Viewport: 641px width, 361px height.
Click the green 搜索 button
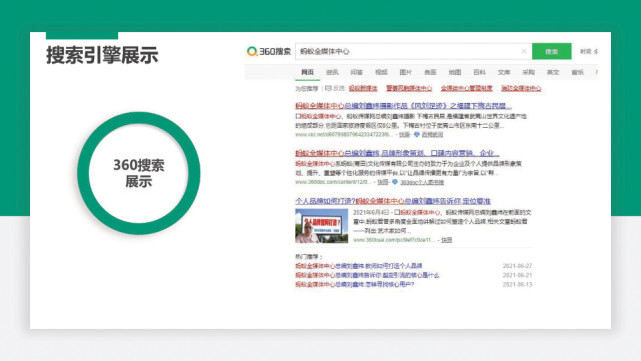pos(551,51)
